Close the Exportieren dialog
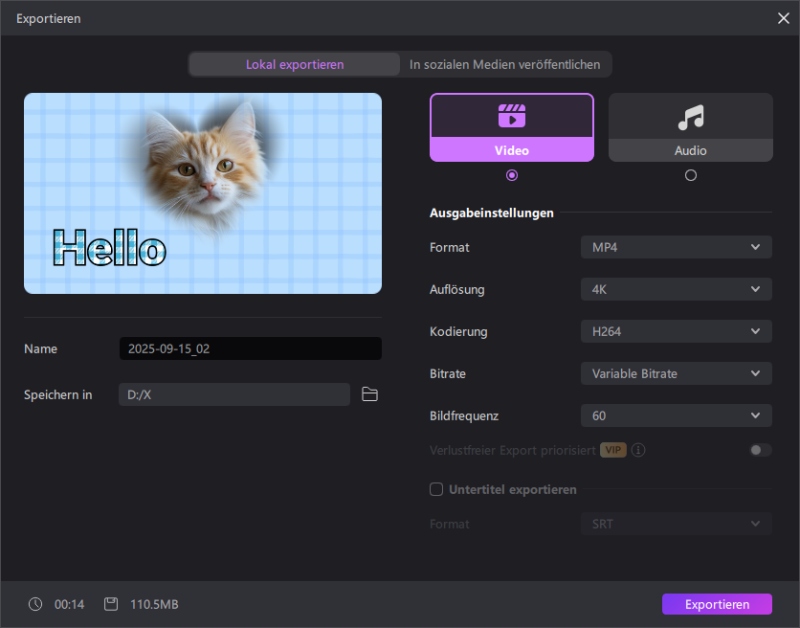 pyautogui.click(x=783, y=18)
